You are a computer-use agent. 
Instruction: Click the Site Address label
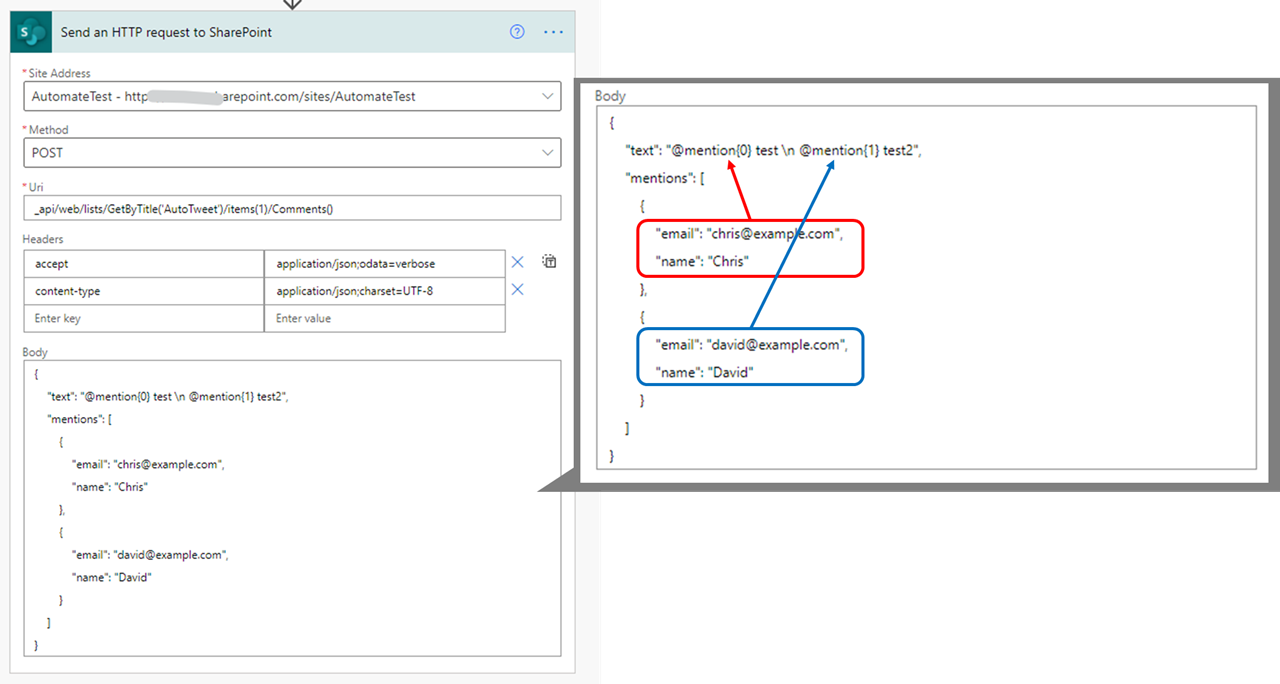[59, 73]
